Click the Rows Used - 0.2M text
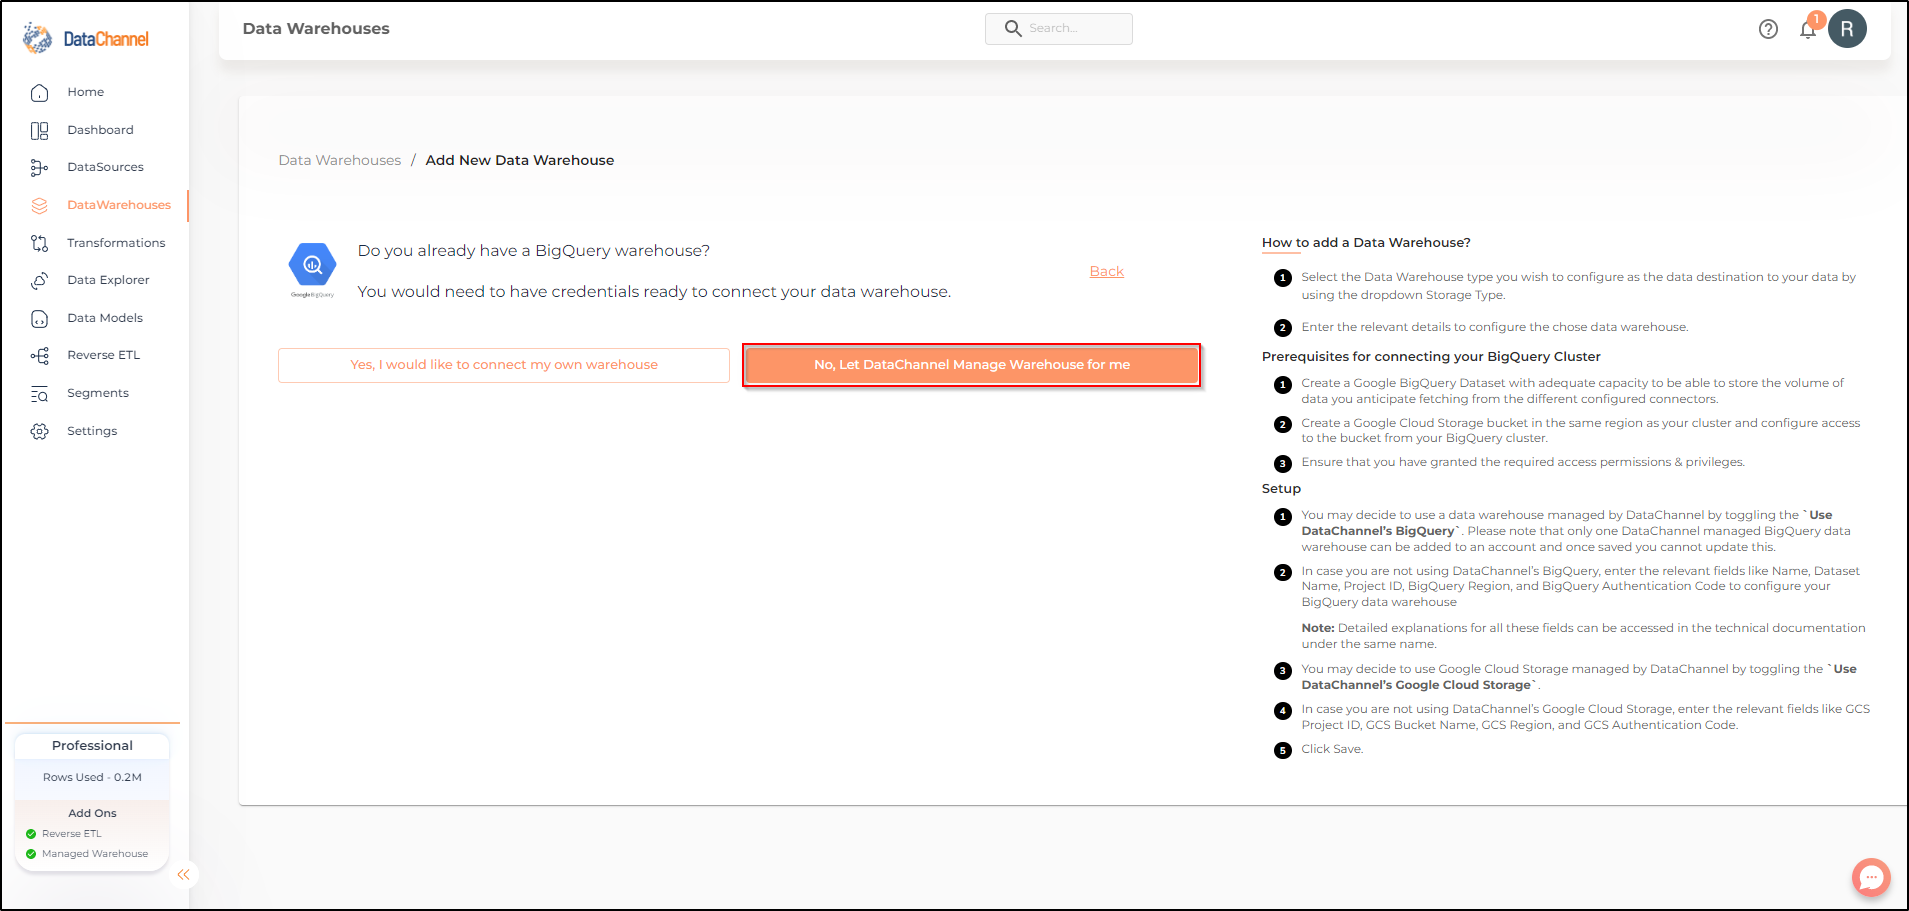 tap(92, 777)
